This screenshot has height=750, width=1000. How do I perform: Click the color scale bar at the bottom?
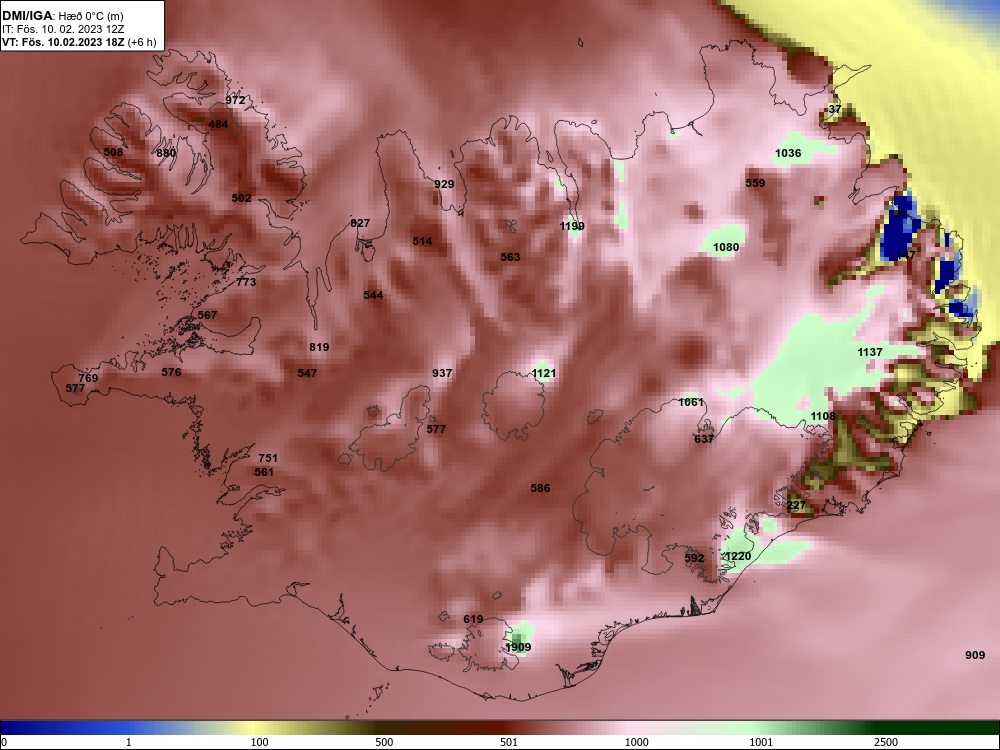tap(500, 728)
